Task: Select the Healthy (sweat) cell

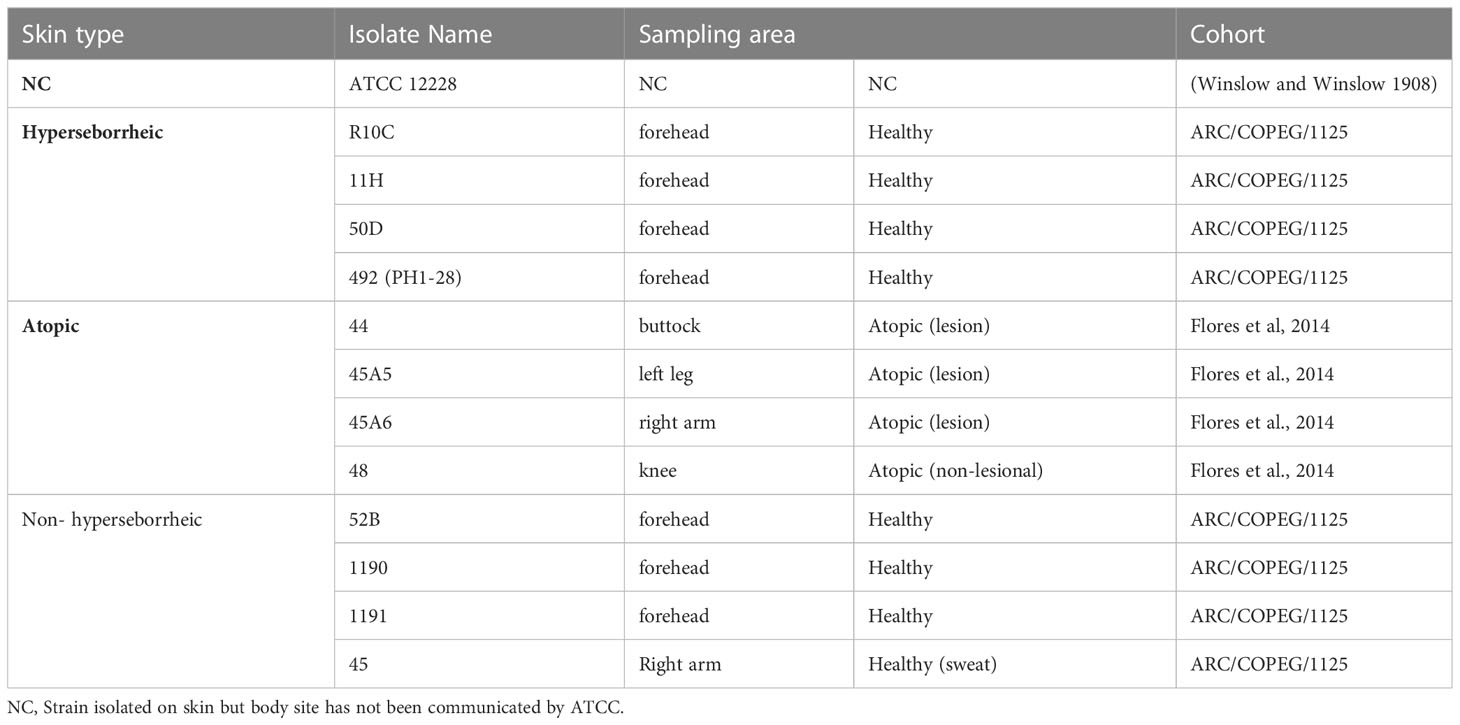Action: pos(1014,664)
